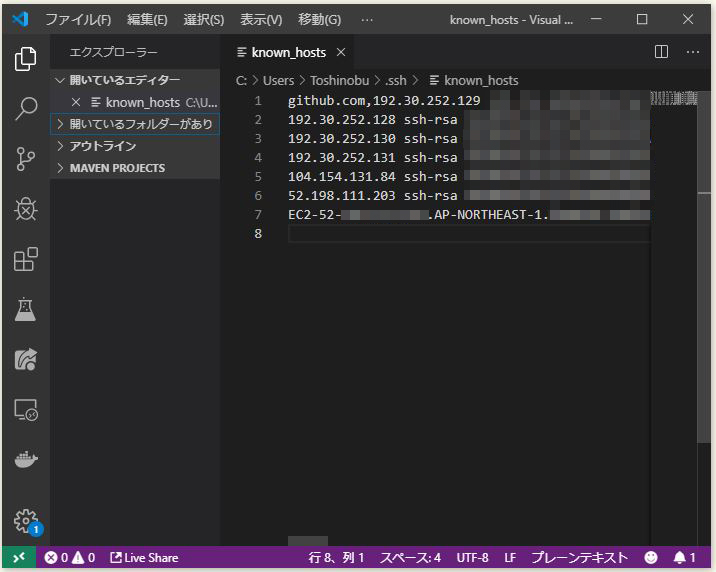Open the Go (移動) menu
The height and width of the screenshot is (572, 716).
pos(319,20)
